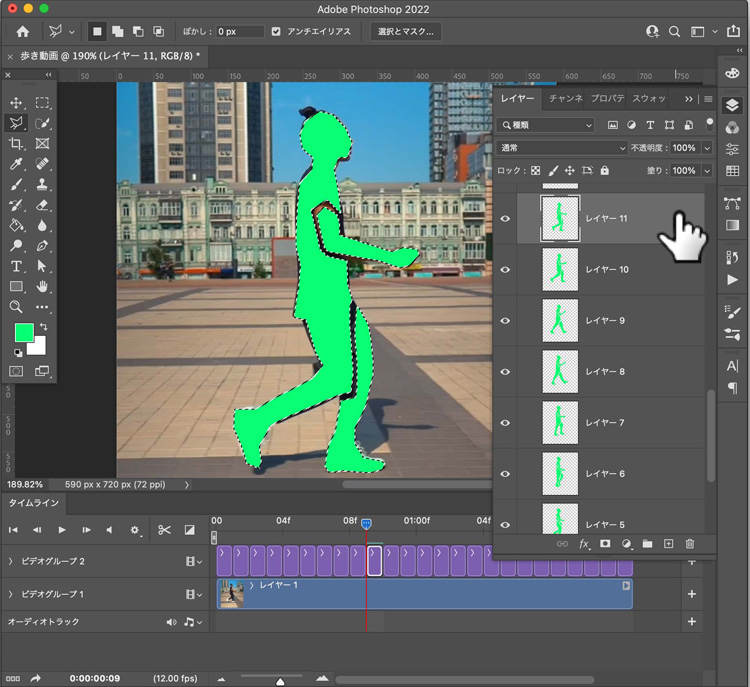Toggle the anti-alias checkbox
Viewport: 750px width, 687px height.
pos(276,32)
